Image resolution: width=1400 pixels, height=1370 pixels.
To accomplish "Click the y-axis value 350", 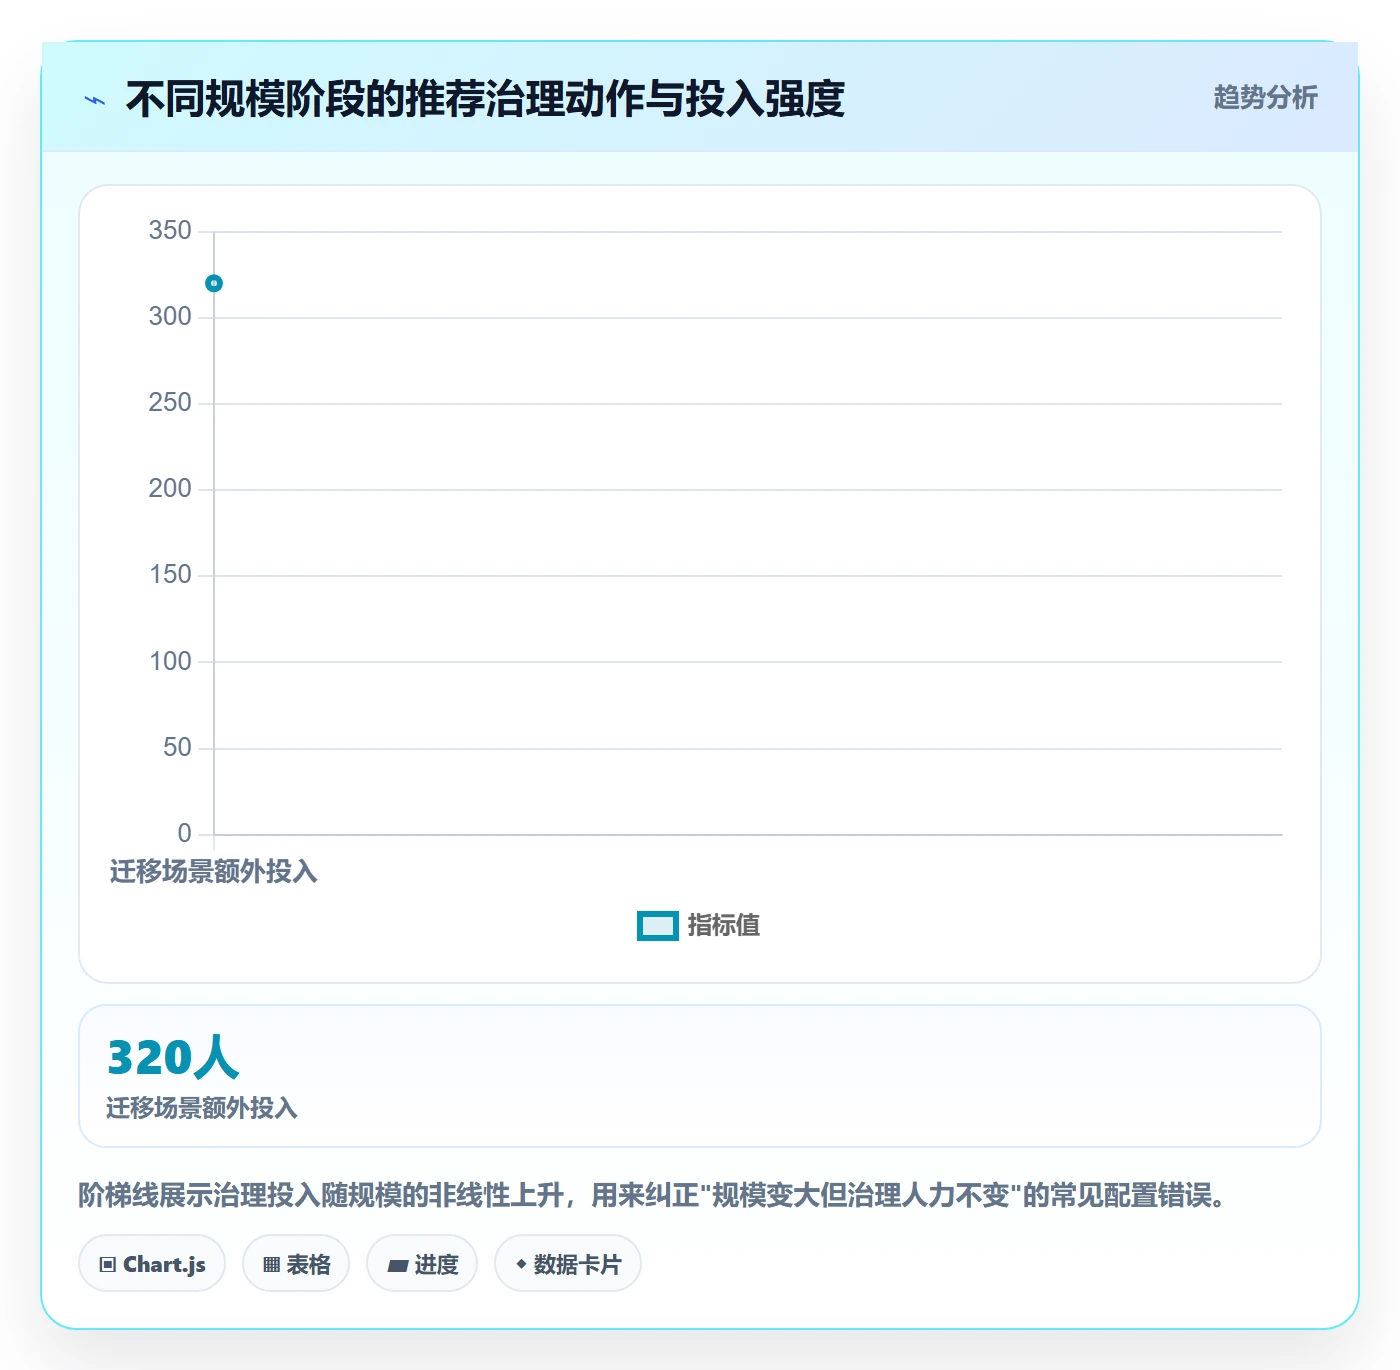I will (x=170, y=231).
